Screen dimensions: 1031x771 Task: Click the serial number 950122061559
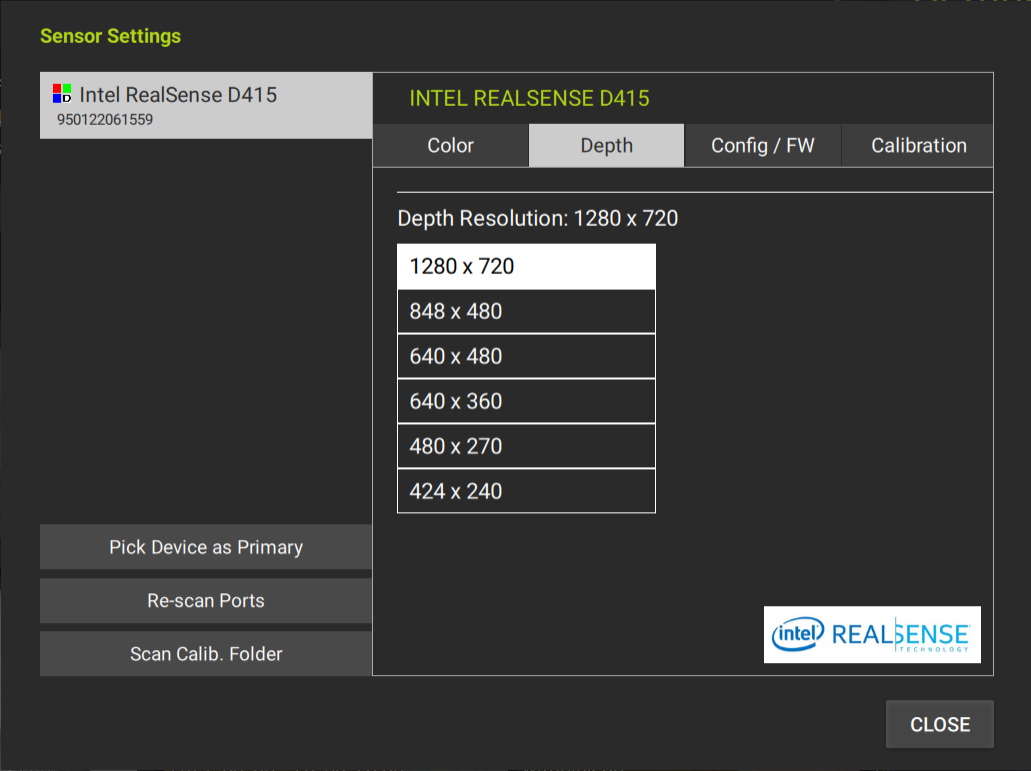(x=105, y=120)
